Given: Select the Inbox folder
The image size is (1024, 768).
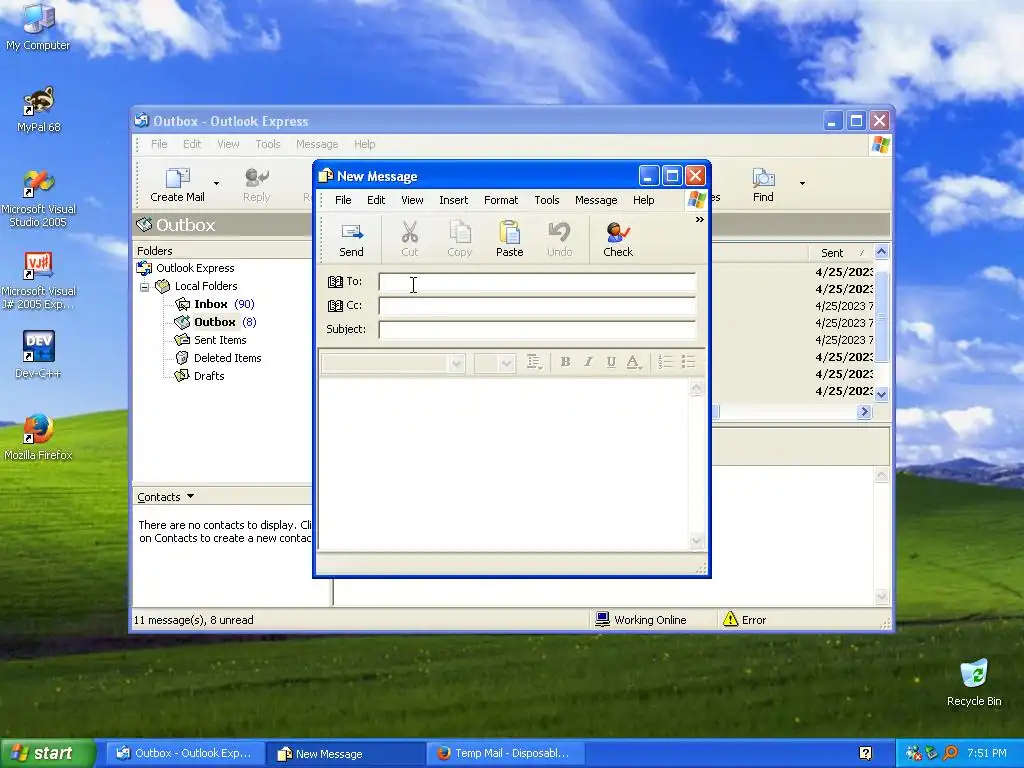Looking at the screenshot, I should pos(210,304).
